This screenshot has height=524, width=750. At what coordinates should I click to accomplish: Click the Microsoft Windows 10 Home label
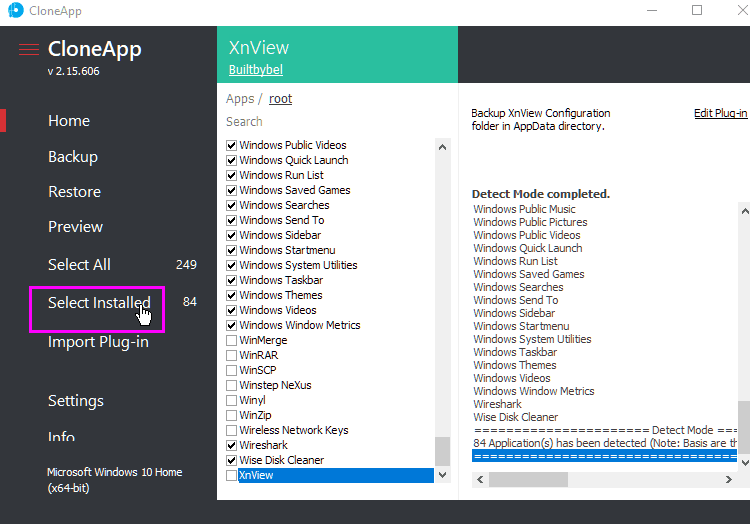pyautogui.click(x=115, y=480)
